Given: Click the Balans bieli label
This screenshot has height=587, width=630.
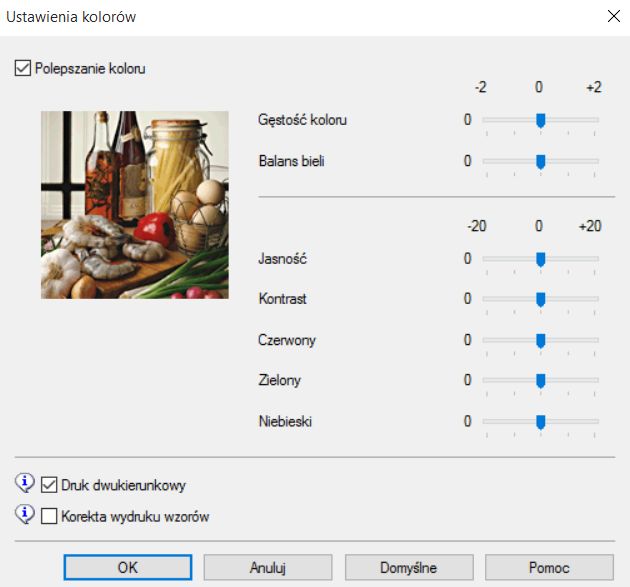Looking at the screenshot, I should 292,161.
